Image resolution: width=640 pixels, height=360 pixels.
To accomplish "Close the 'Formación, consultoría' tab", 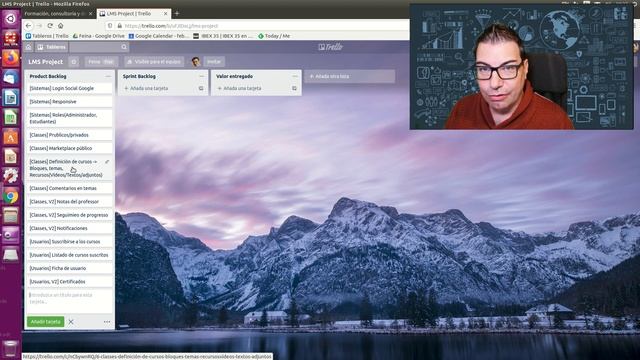I will [x=91, y=14].
